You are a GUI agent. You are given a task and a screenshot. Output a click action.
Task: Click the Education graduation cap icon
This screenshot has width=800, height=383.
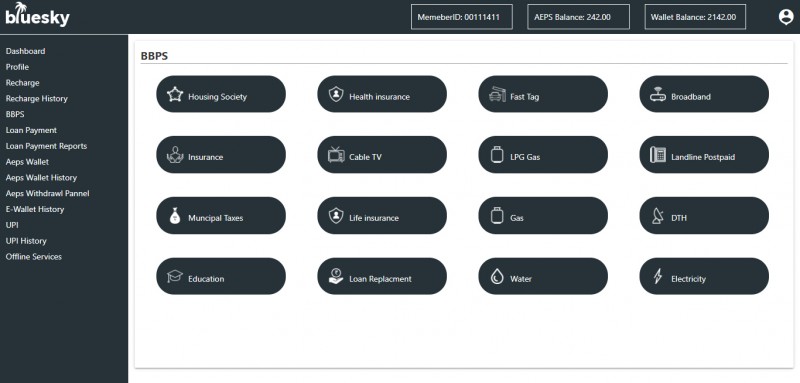[175, 276]
